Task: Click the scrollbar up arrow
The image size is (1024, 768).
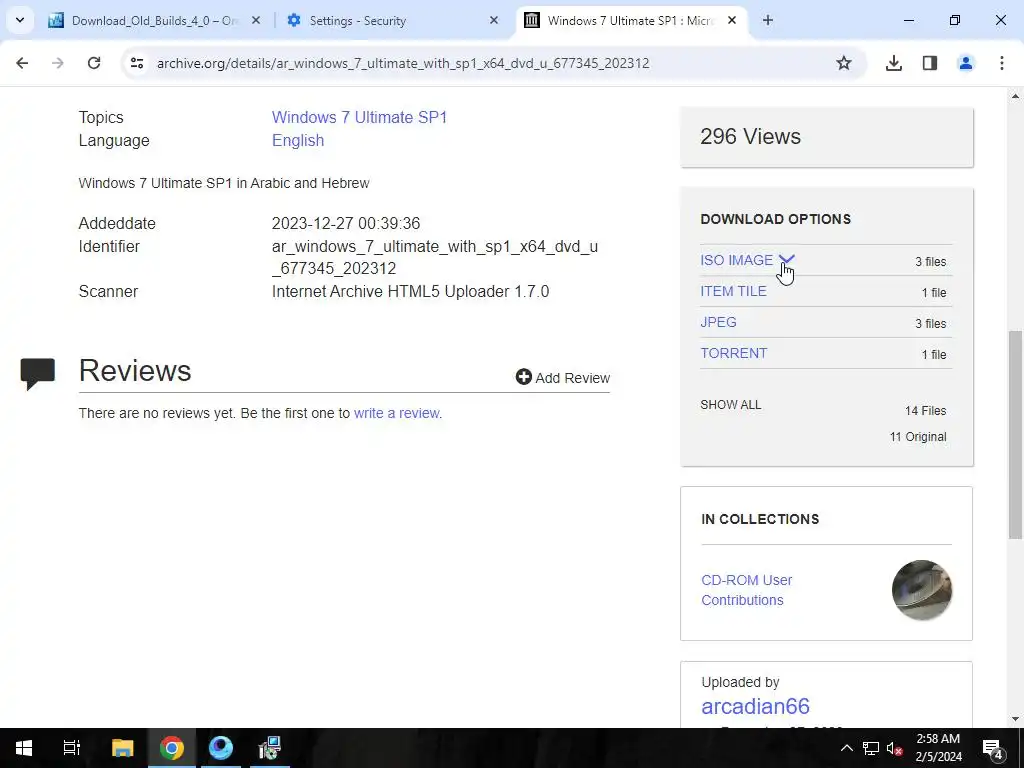Action: click(x=1015, y=96)
